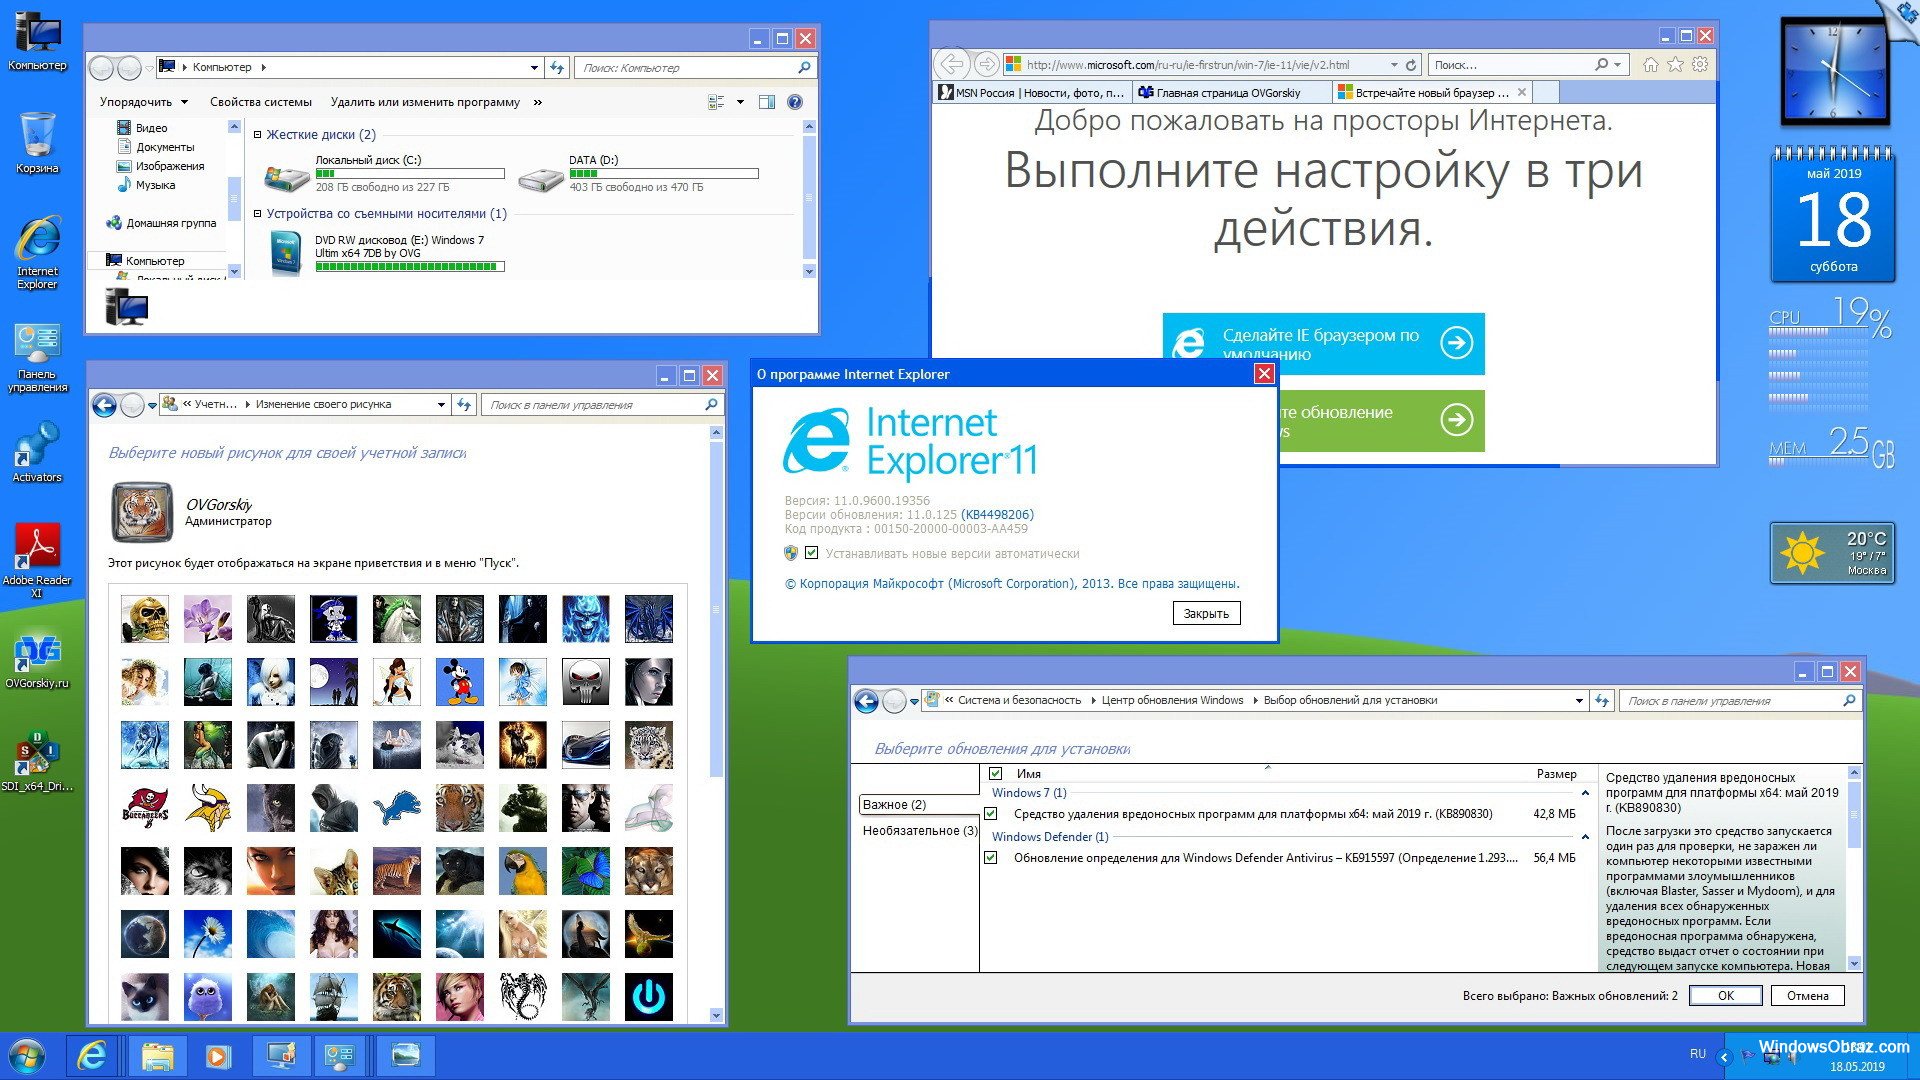The width and height of the screenshot is (1920, 1080).
Task: Select Mickey Mouse account picture
Action: pos(460,682)
